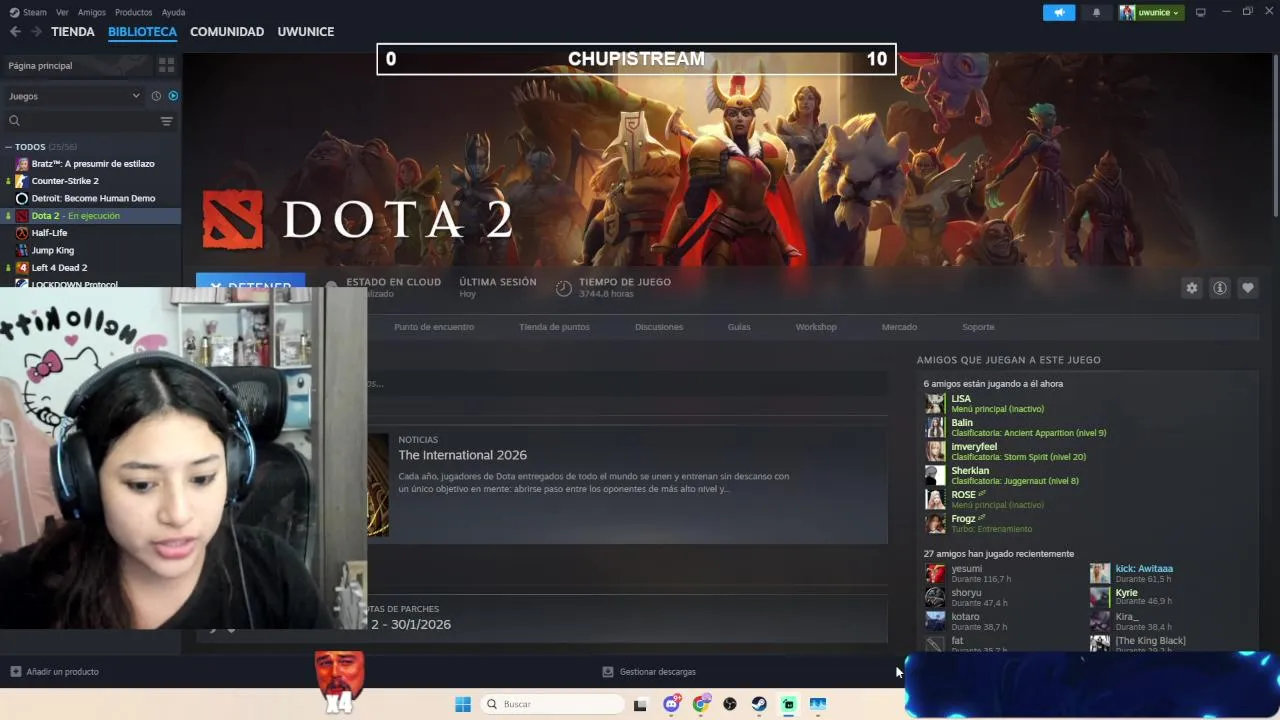The image size is (1280, 720).
Task: Open the Juegos library filter dropdown
Action: click(74, 96)
